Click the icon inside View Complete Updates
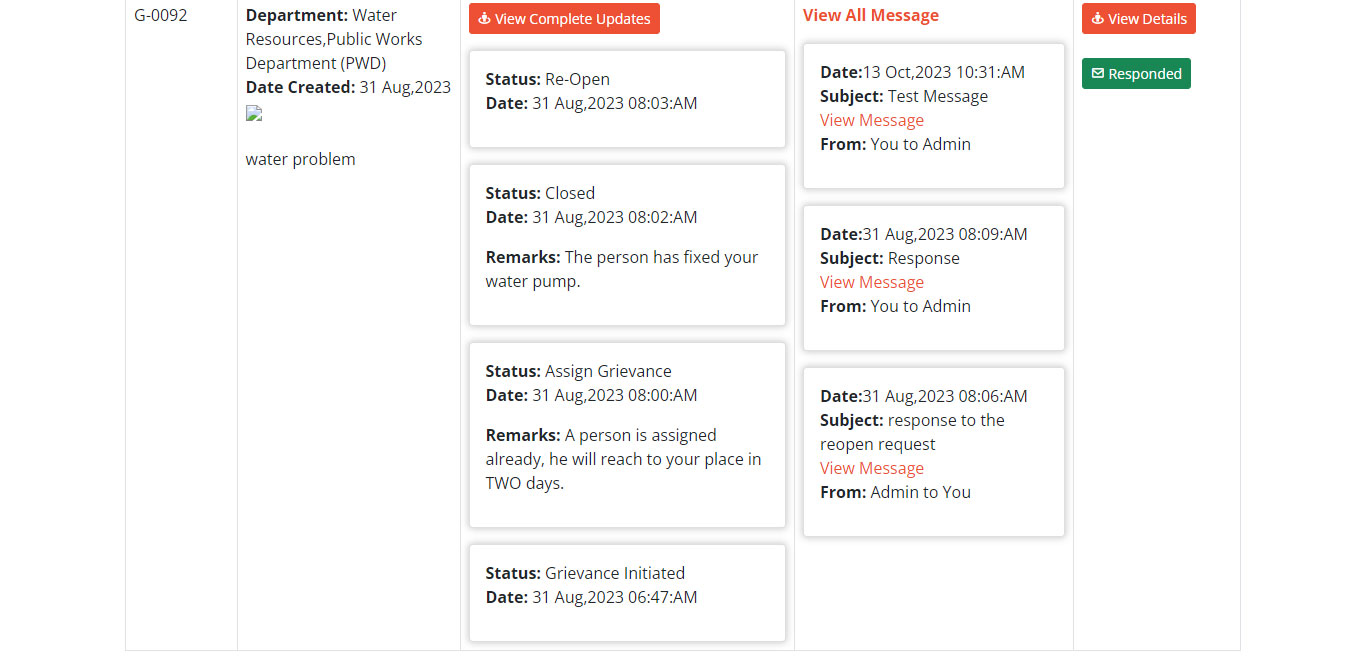Viewport: 1366px width, 670px height. coord(485,19)
